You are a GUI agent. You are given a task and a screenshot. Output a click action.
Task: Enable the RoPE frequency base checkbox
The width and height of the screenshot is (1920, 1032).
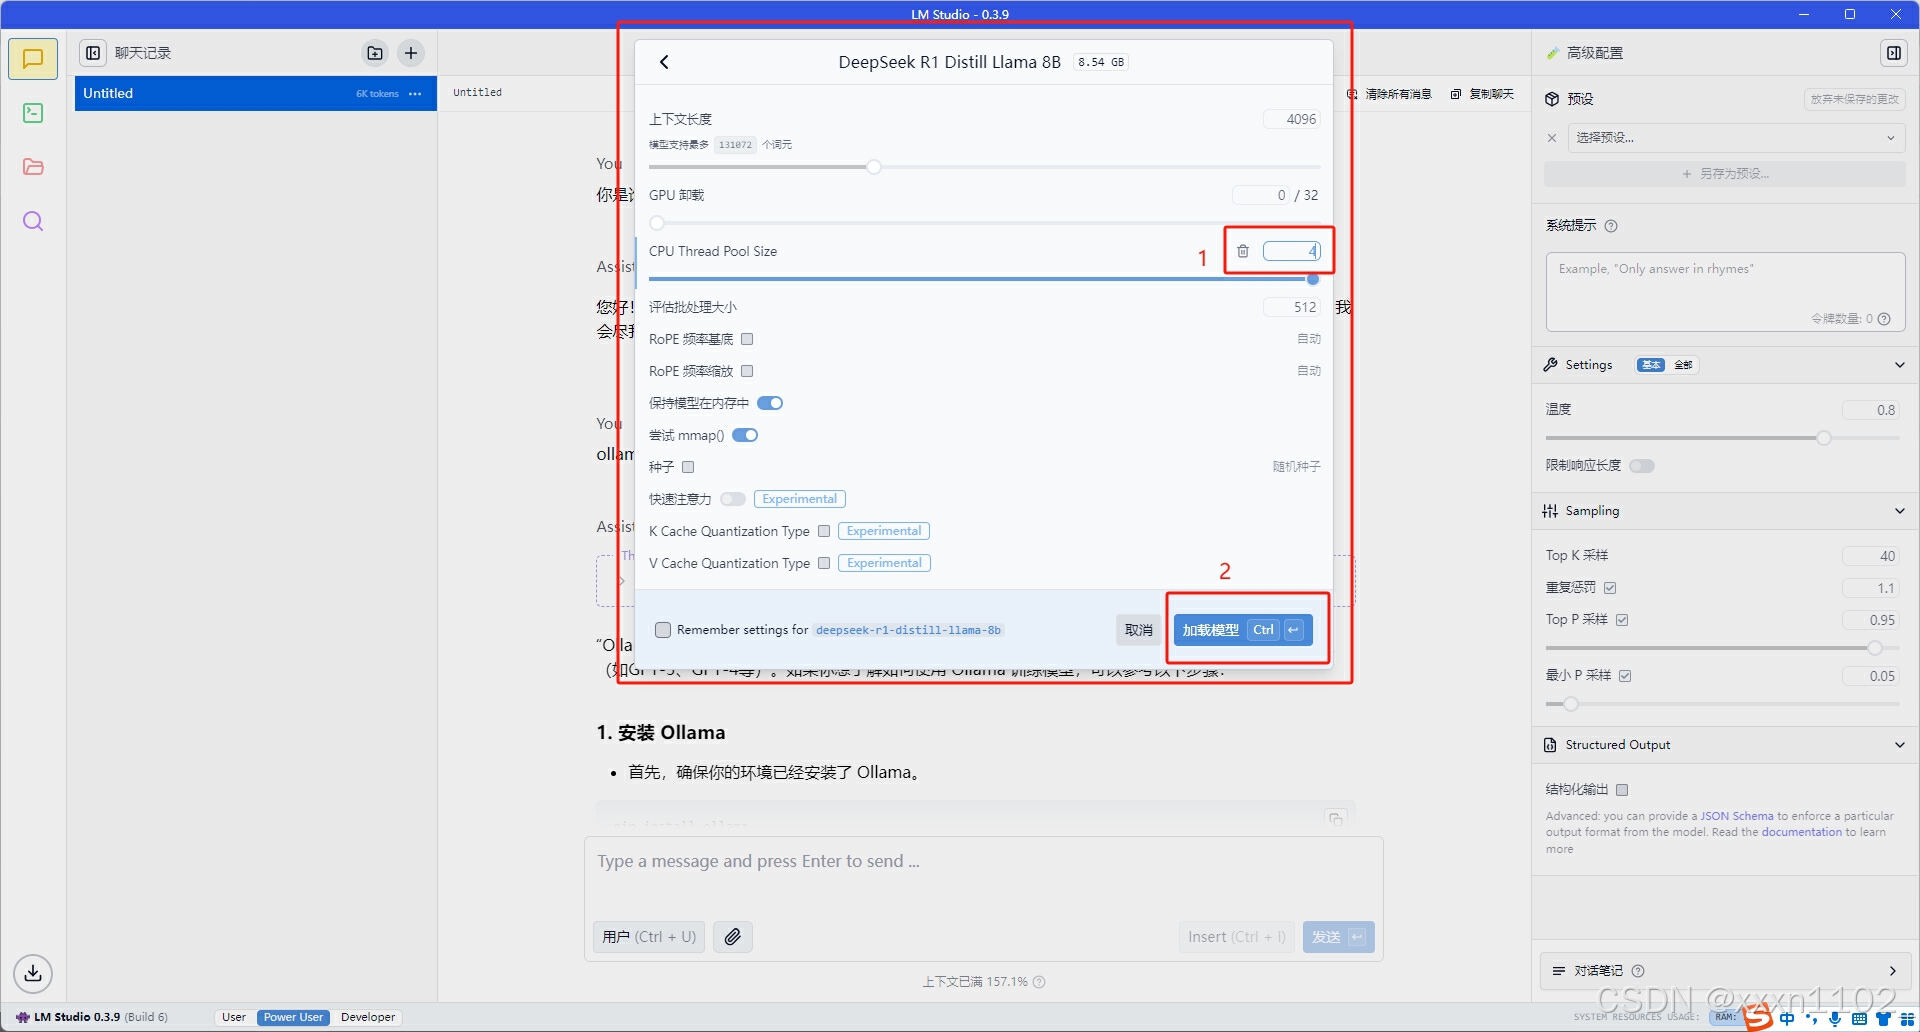[x=747, y=339]
